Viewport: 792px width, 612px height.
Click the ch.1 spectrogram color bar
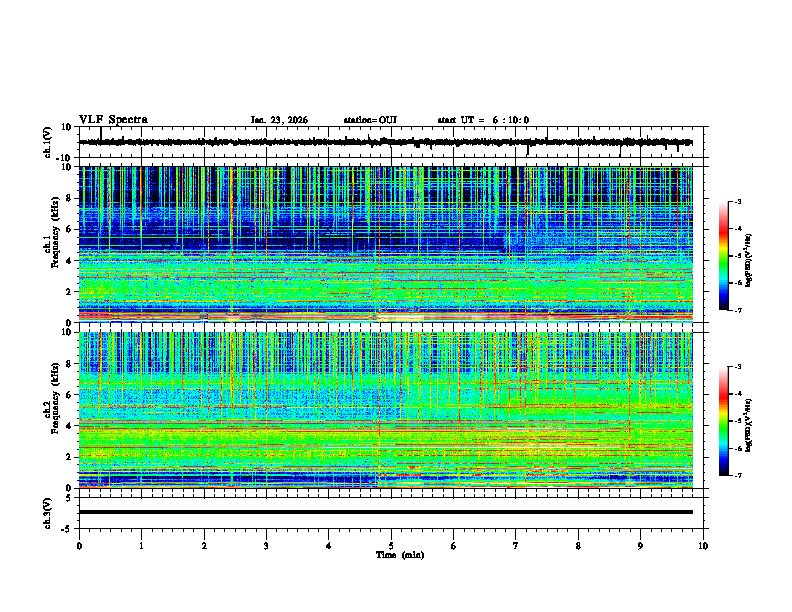[723, 256]
